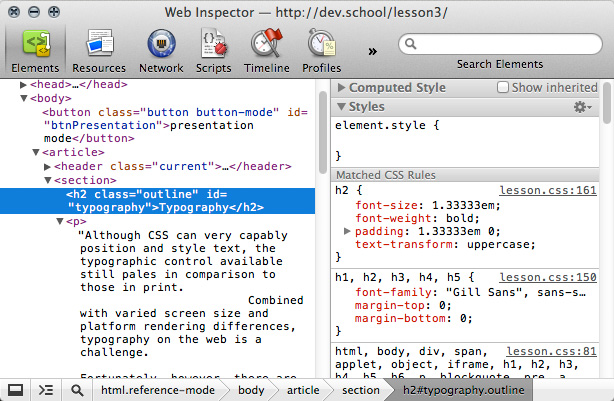614x401 pixels.
Task: Open the Elements panel
Action: pyautogui.click(x=35, y=51)
